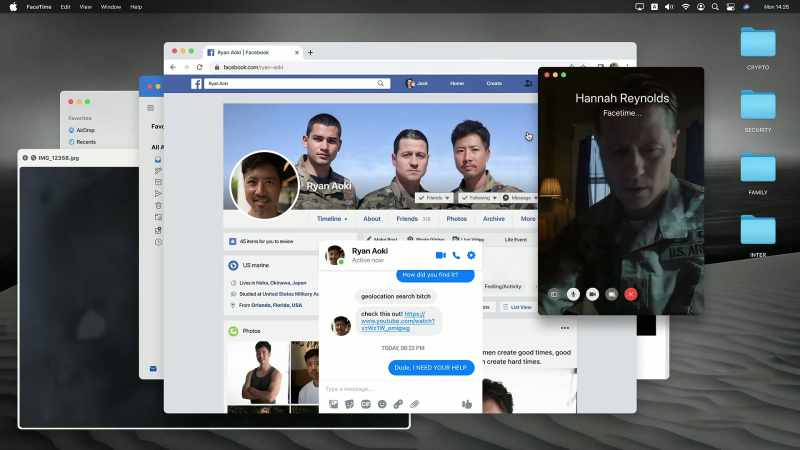Screen dimensions: 800x450
Task: Expand the Timeline dropdown tab
Action: pyautogui.click(x=332, y=219)
